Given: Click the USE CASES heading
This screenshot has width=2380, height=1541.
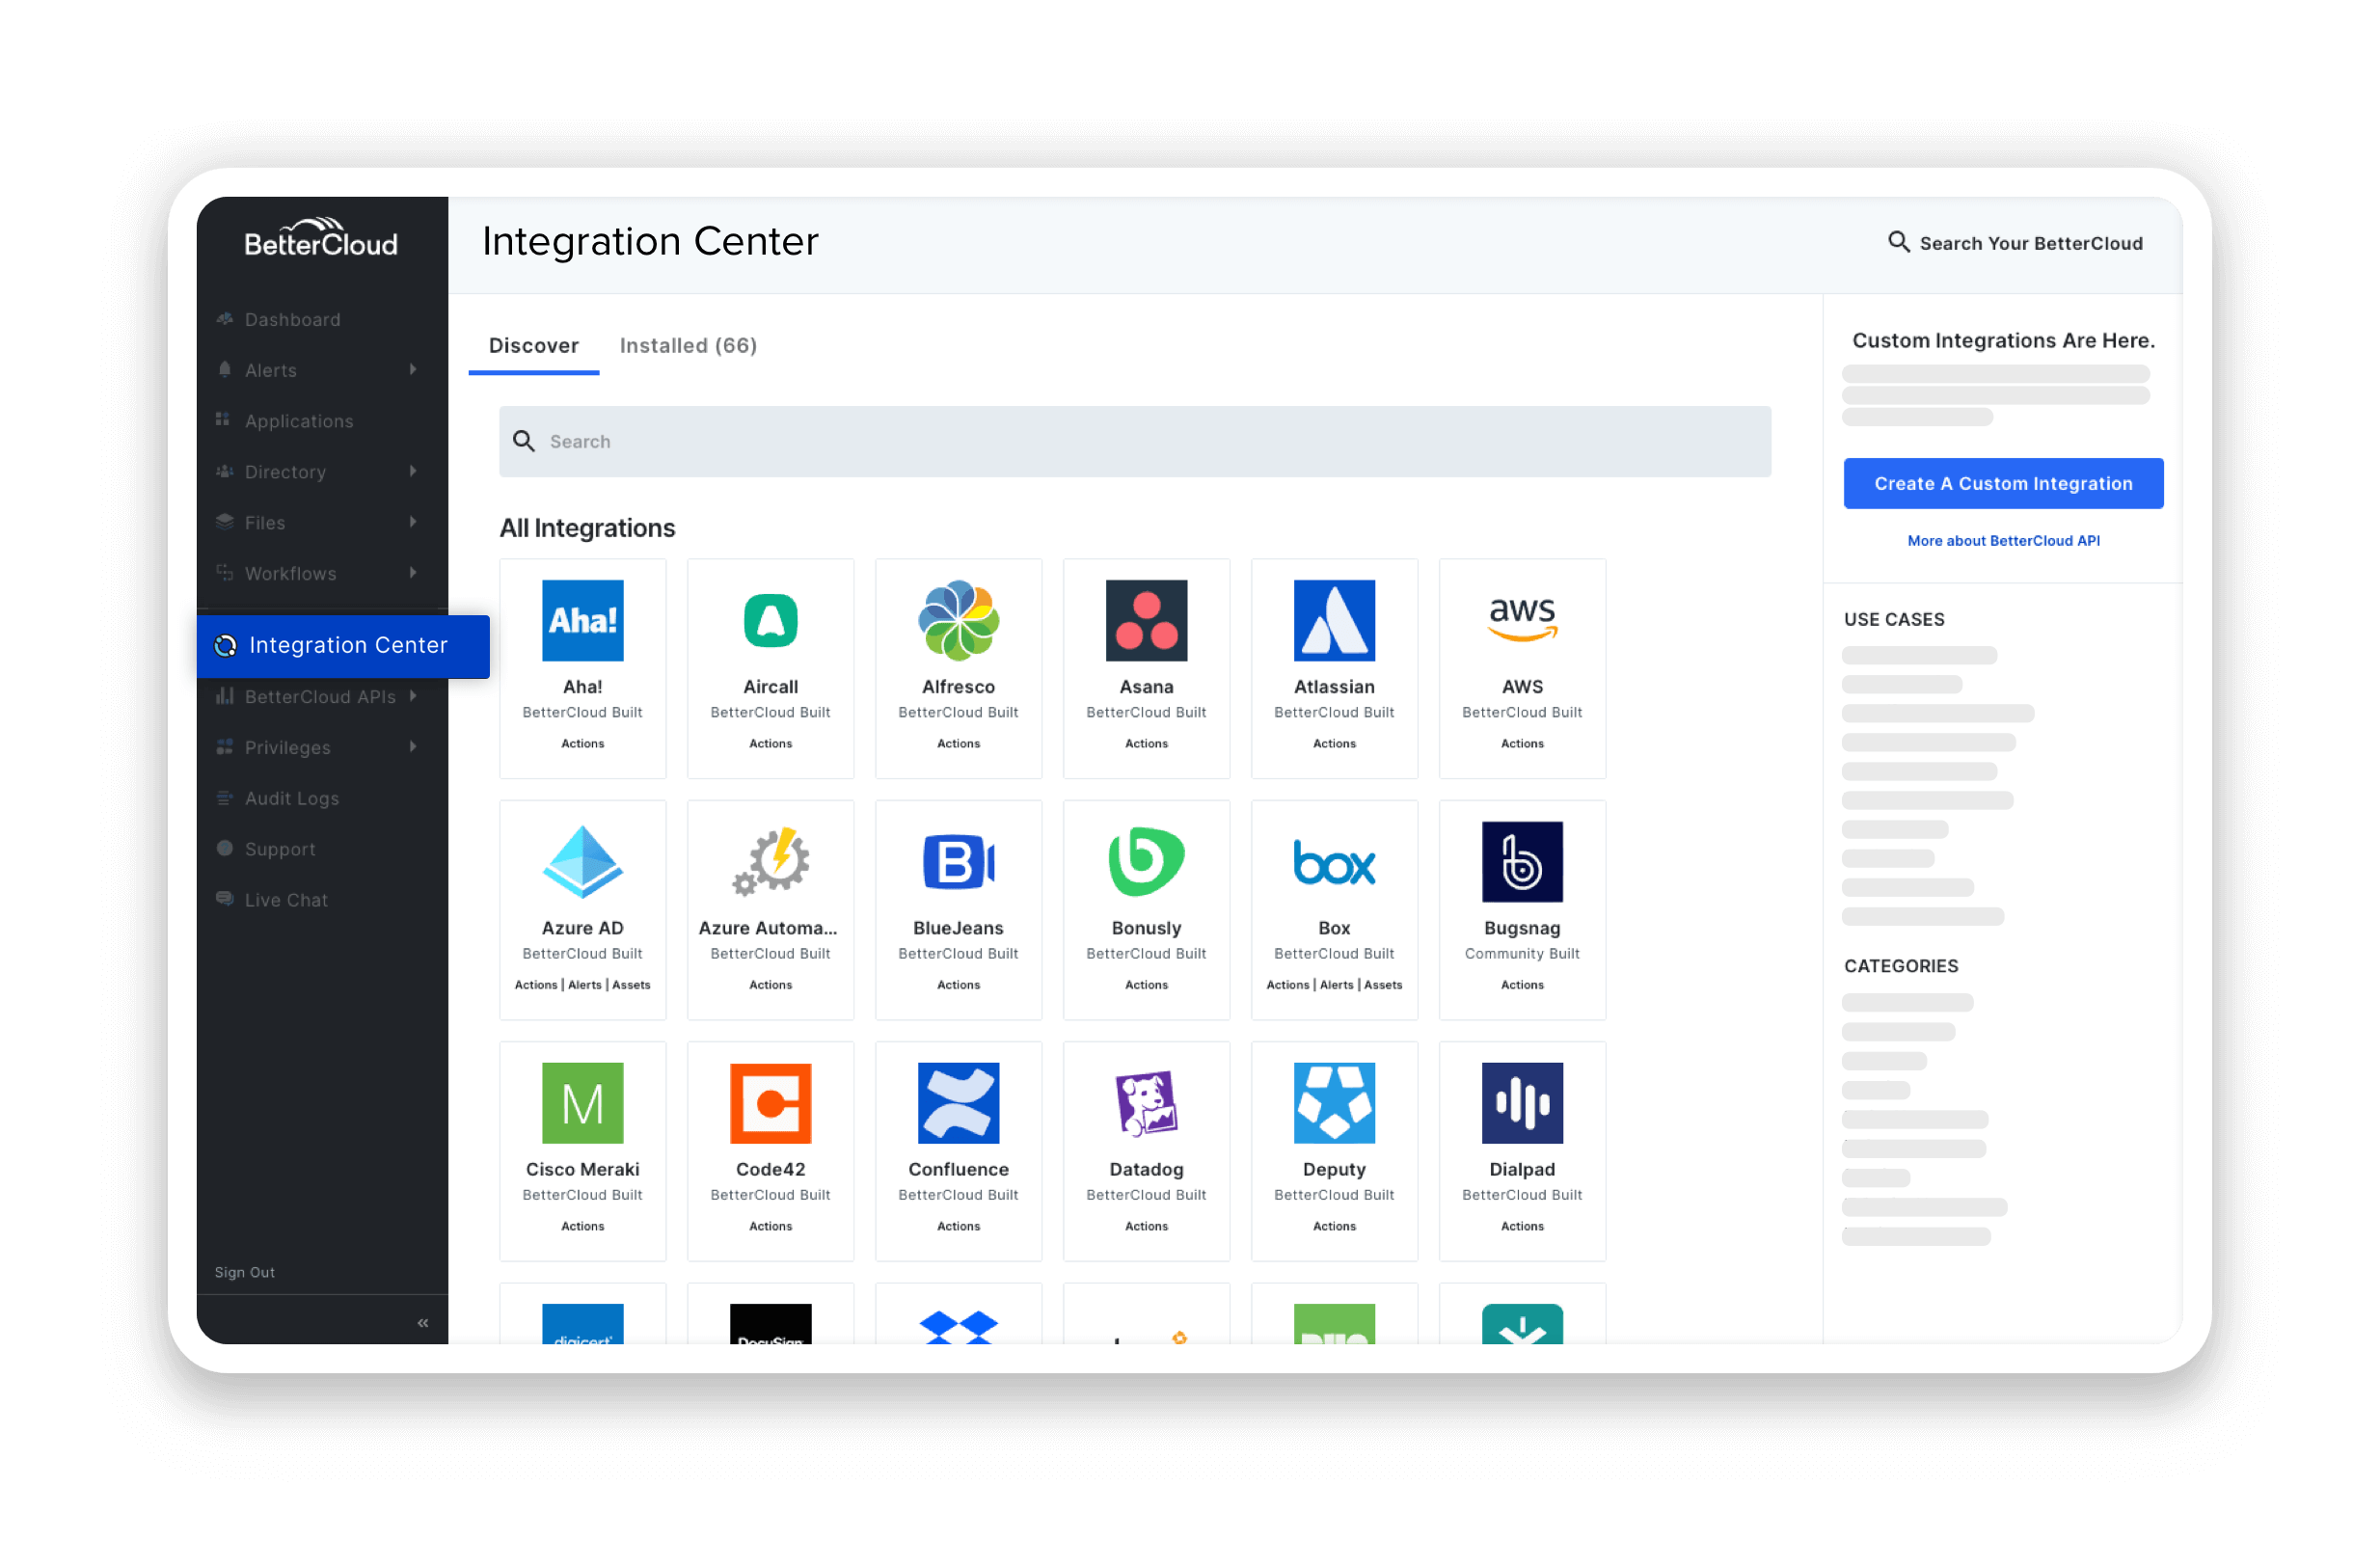Looking at the screenshot, I should (1894, 619).
